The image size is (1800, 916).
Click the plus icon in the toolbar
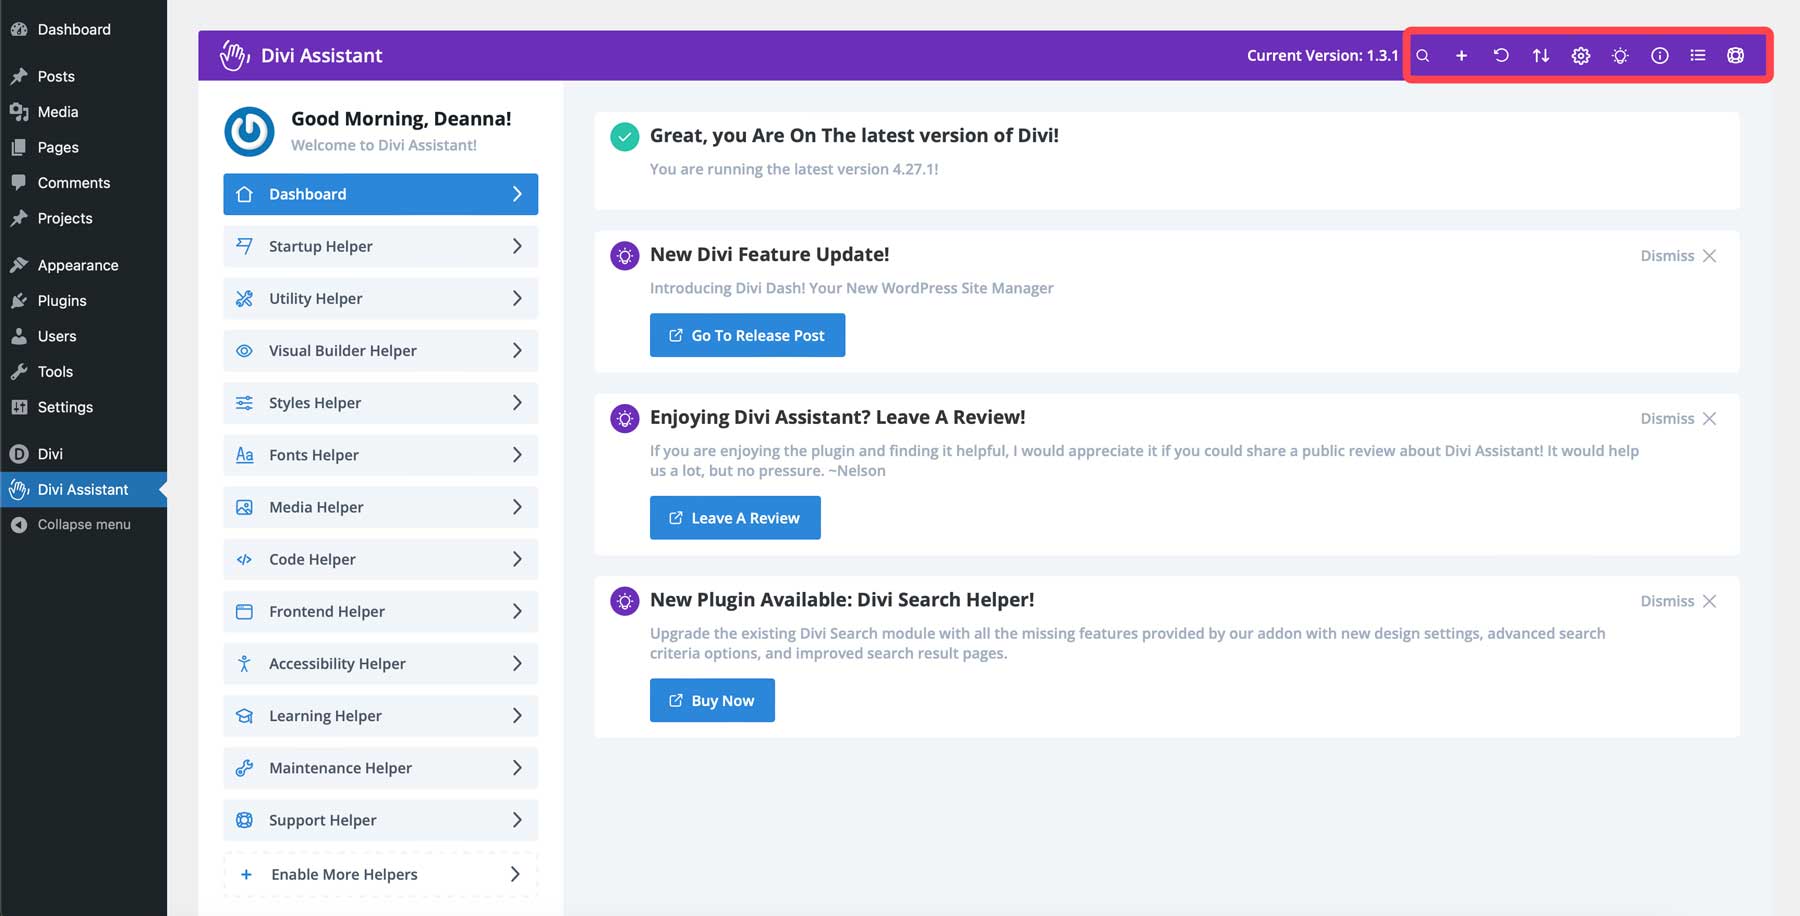pos(1461,55)
